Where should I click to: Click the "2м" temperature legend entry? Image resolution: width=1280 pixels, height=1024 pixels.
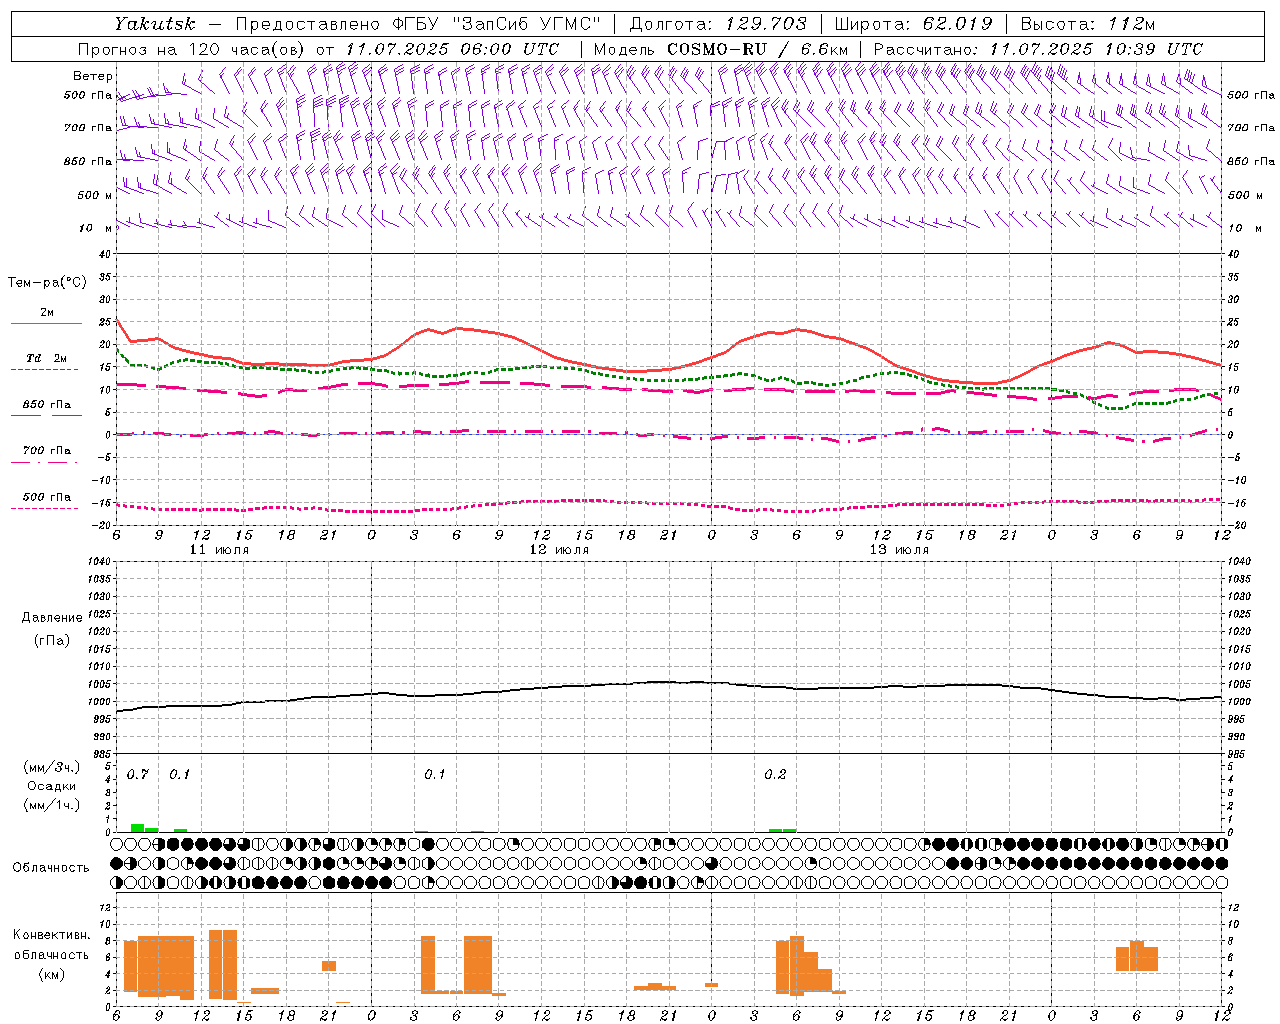(47, 313)
